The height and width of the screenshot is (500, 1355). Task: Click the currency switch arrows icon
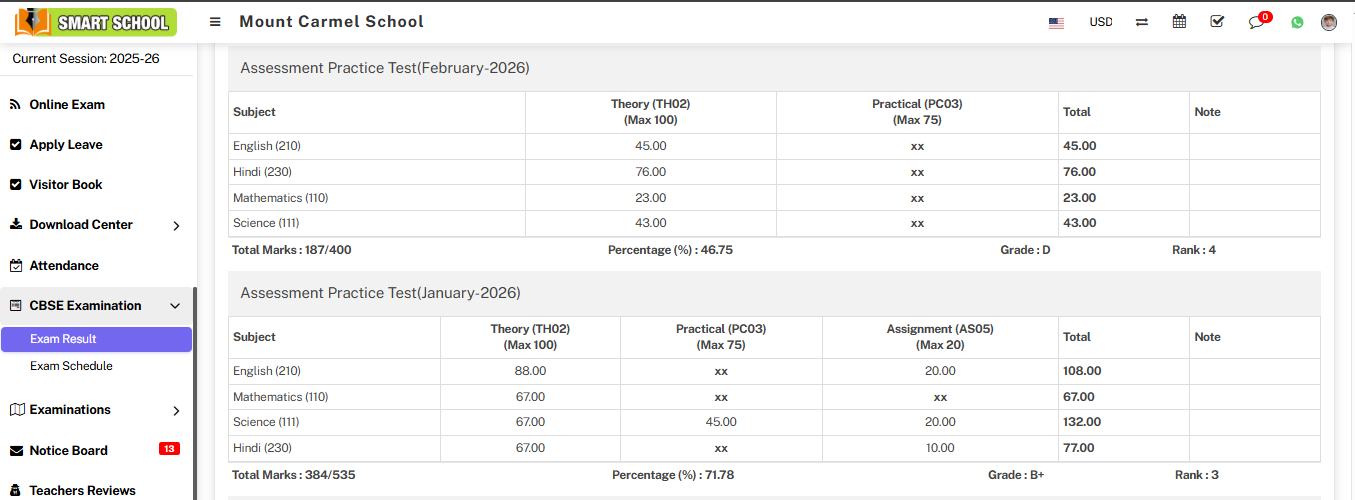pos(1142,22)
